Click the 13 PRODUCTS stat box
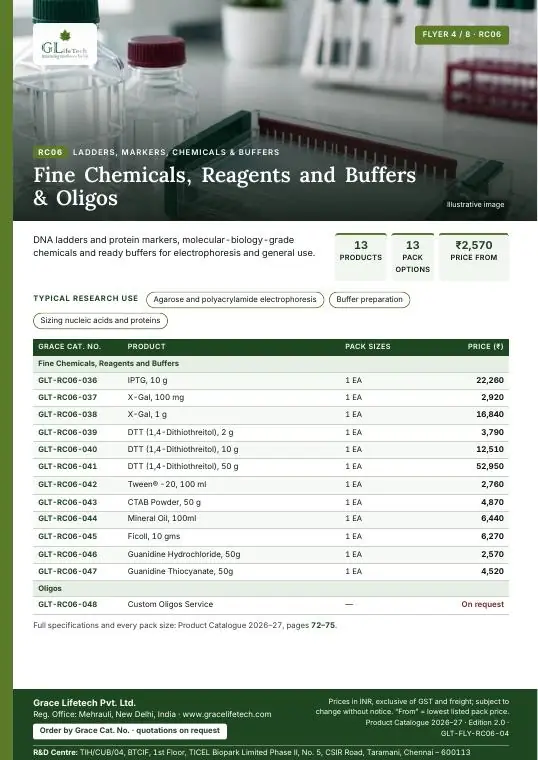Viewport: 538px width, 760px height. [361, 256]
